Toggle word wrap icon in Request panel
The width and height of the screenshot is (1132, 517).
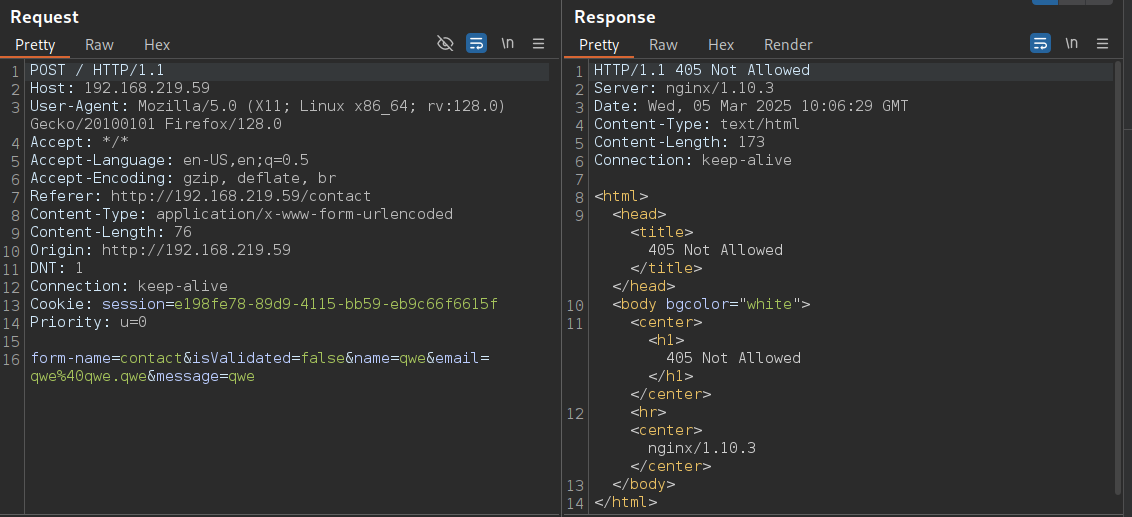(476, 43)
